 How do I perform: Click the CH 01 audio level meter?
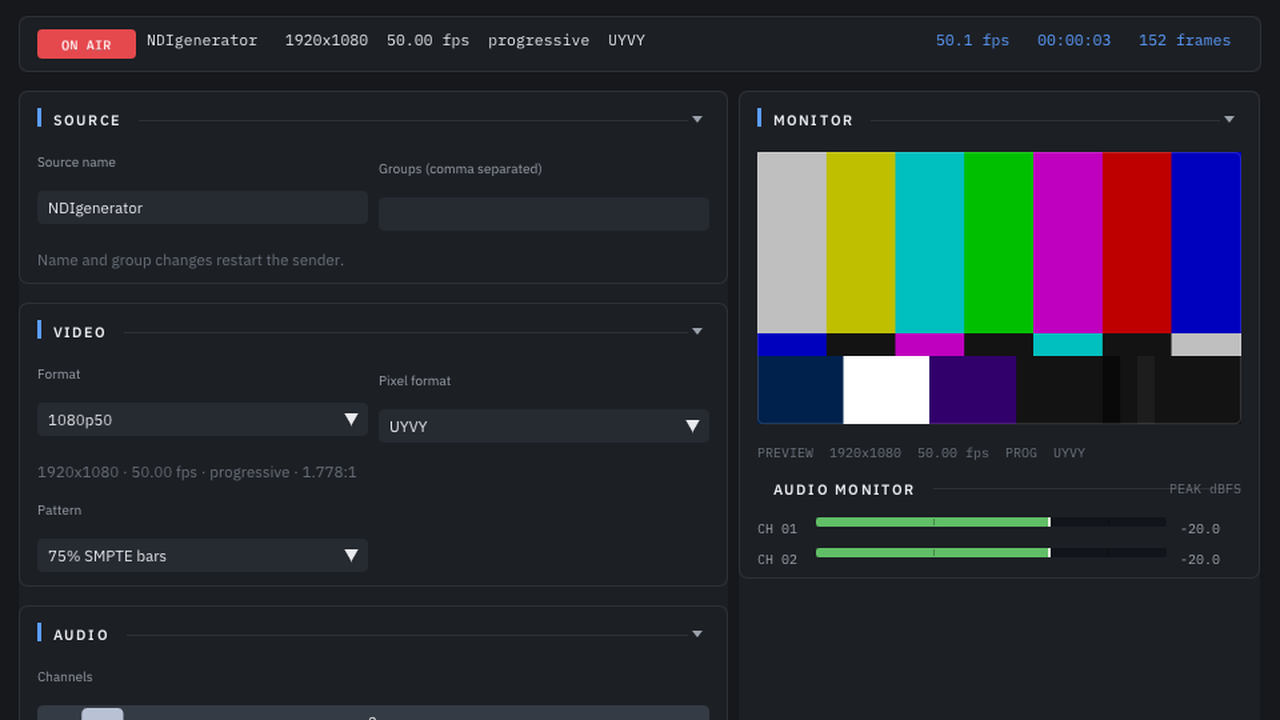[x=991, y=522]
